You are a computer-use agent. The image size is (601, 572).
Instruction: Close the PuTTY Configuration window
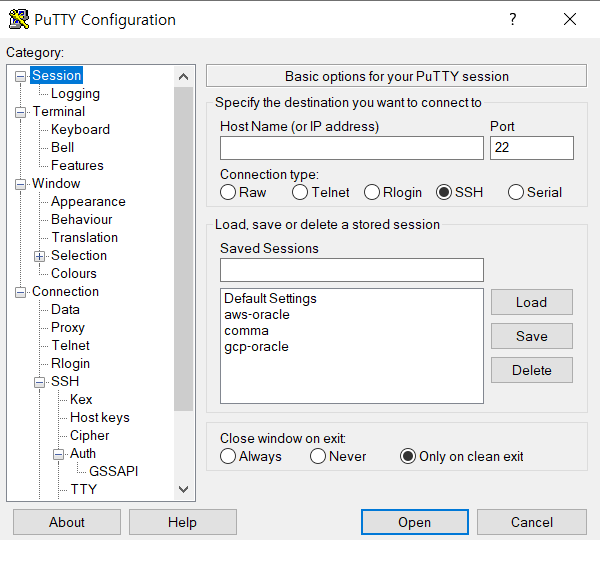(x=570, y=19)
